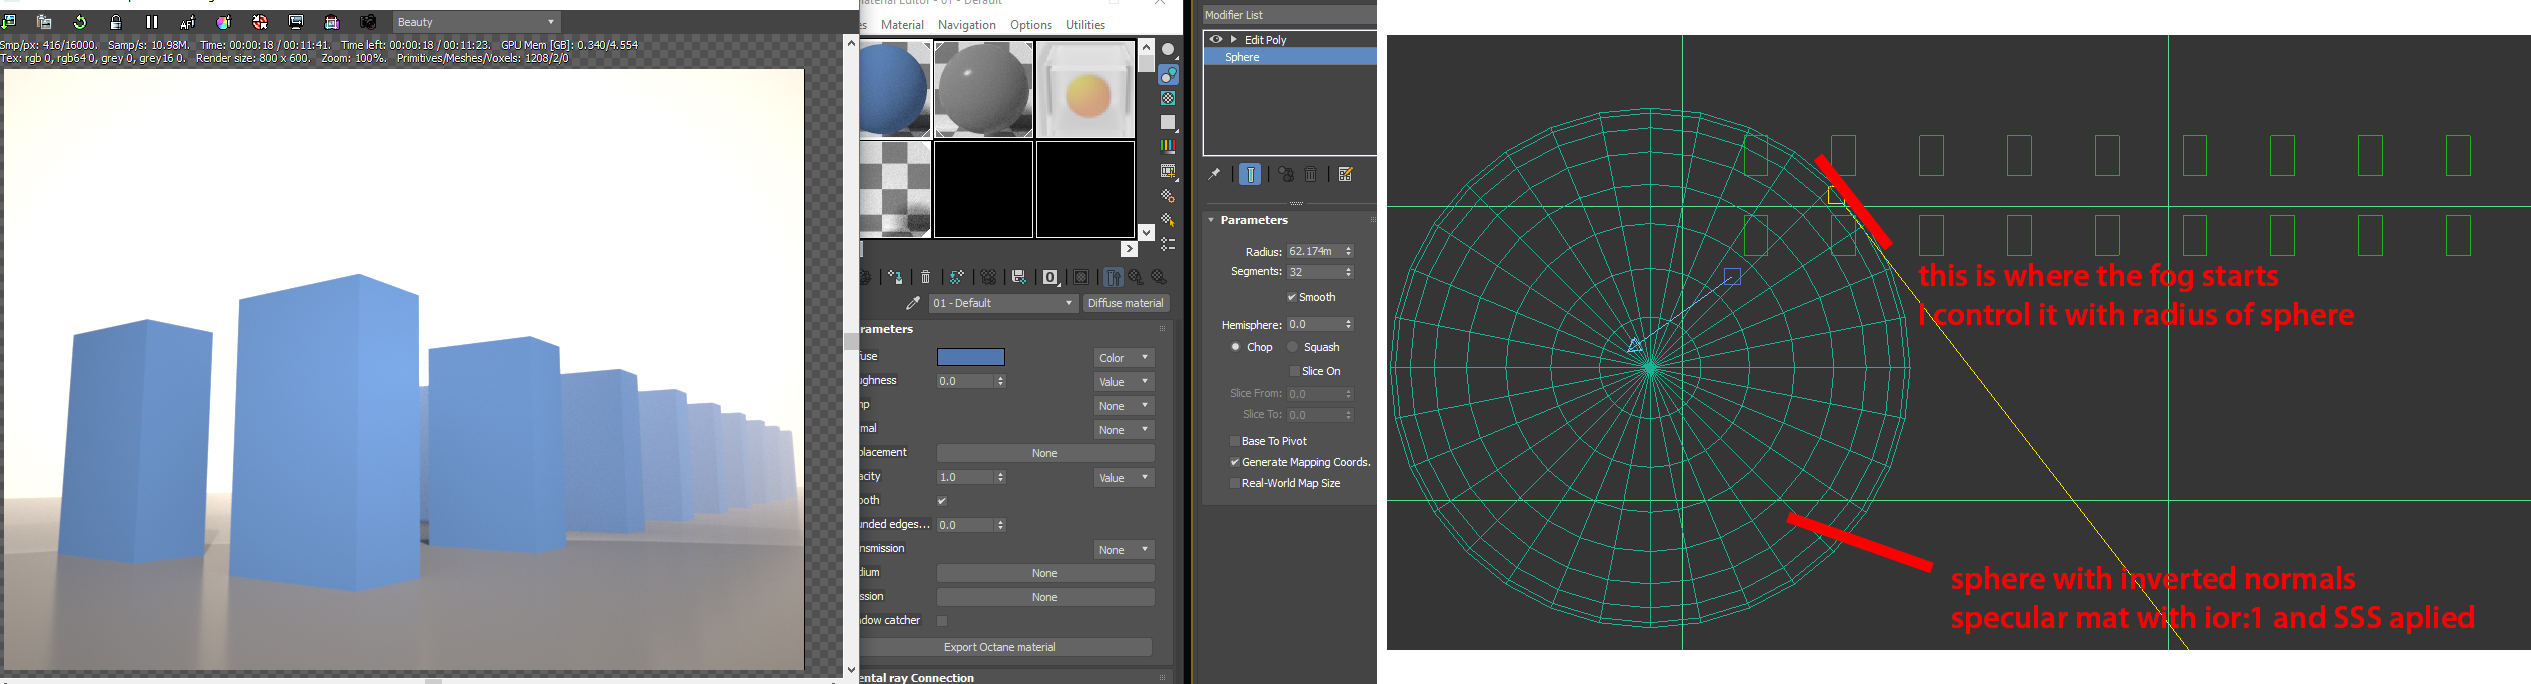2531x684 pixels.
Task: Click the Configure Modifier Sets icon
Action: coord(1346,174)
